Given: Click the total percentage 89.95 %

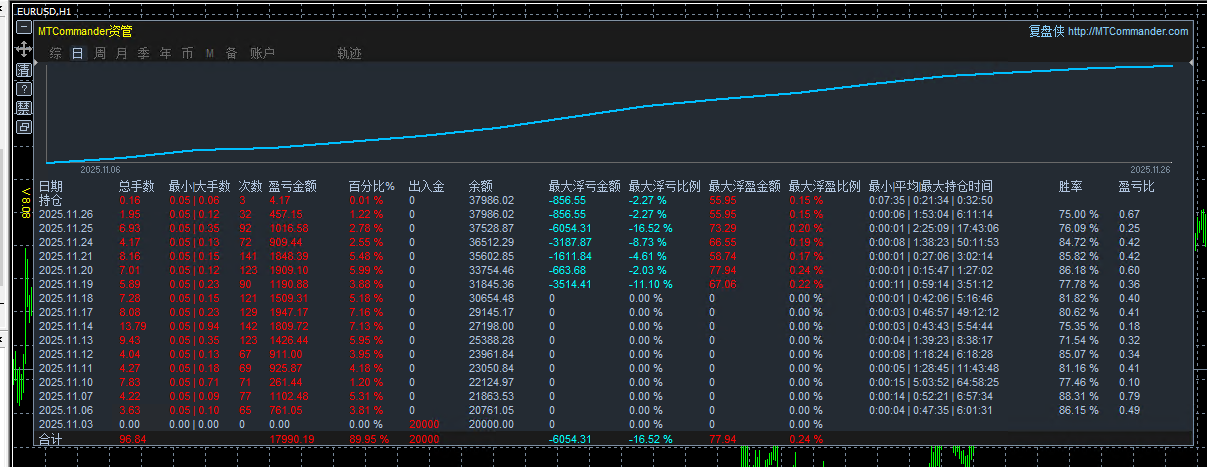Looking at the screenshot, I should (370, 439).
